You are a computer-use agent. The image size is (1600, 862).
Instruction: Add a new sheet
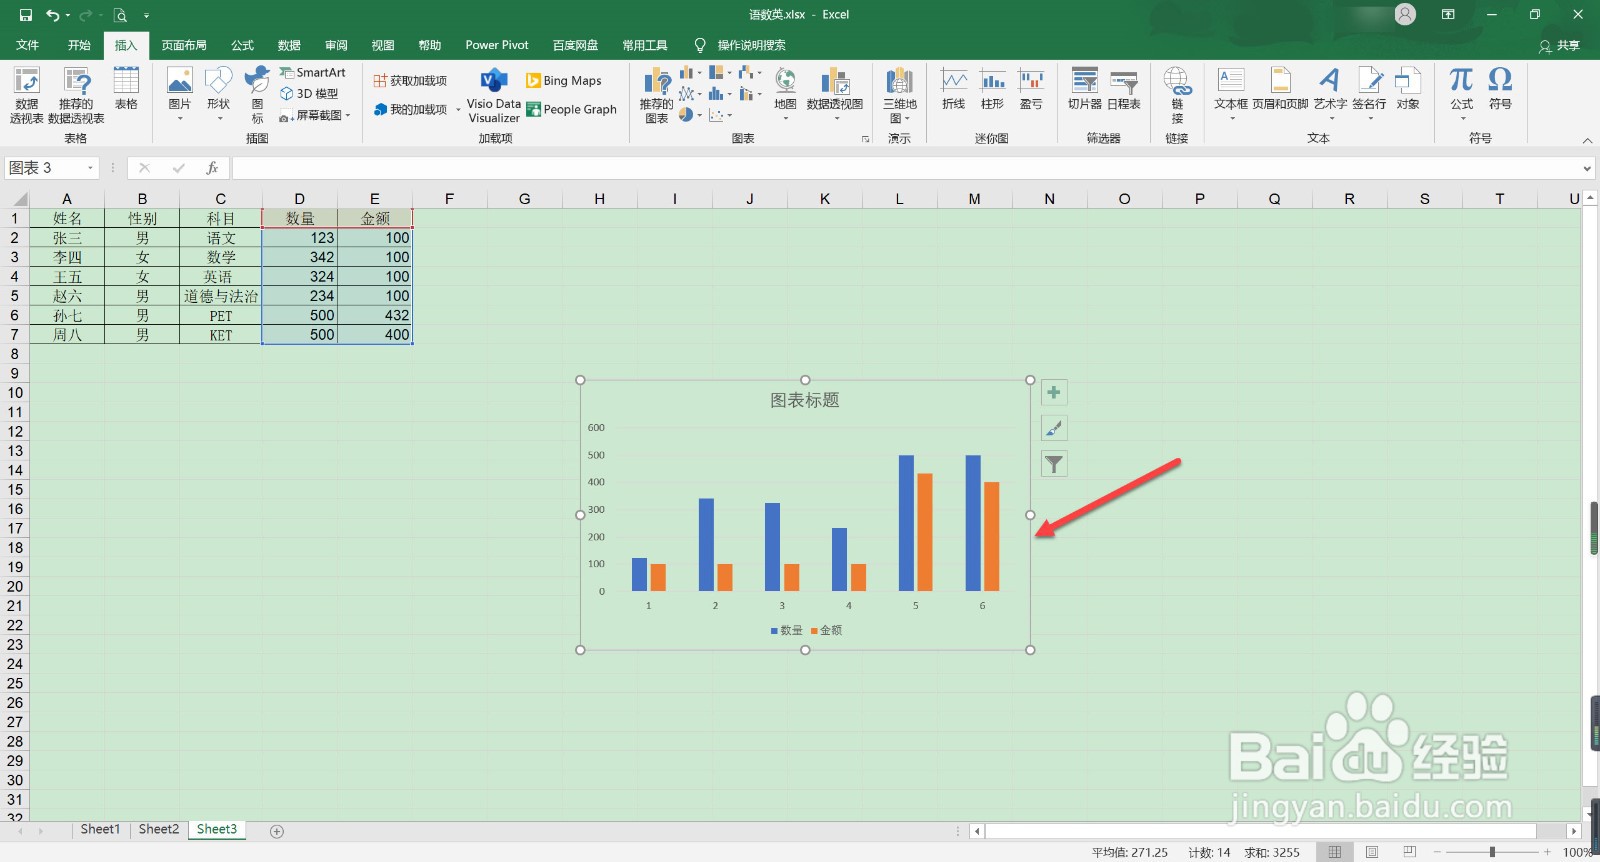pyautogui.click(x=277, y=831)
